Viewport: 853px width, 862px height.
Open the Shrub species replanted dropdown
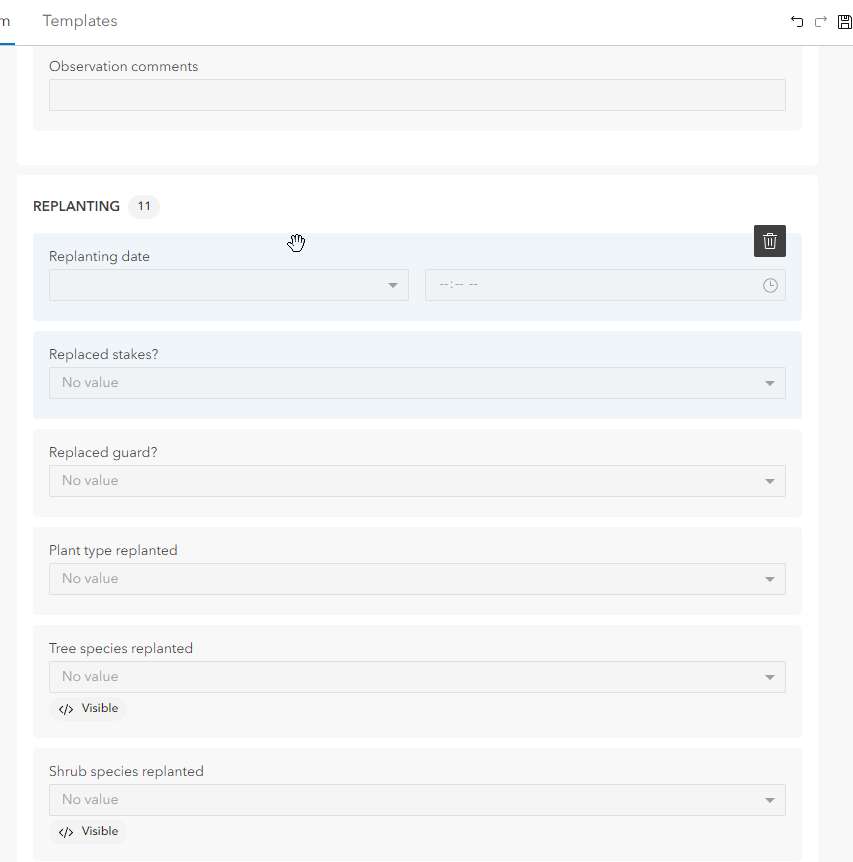point(769,800)
